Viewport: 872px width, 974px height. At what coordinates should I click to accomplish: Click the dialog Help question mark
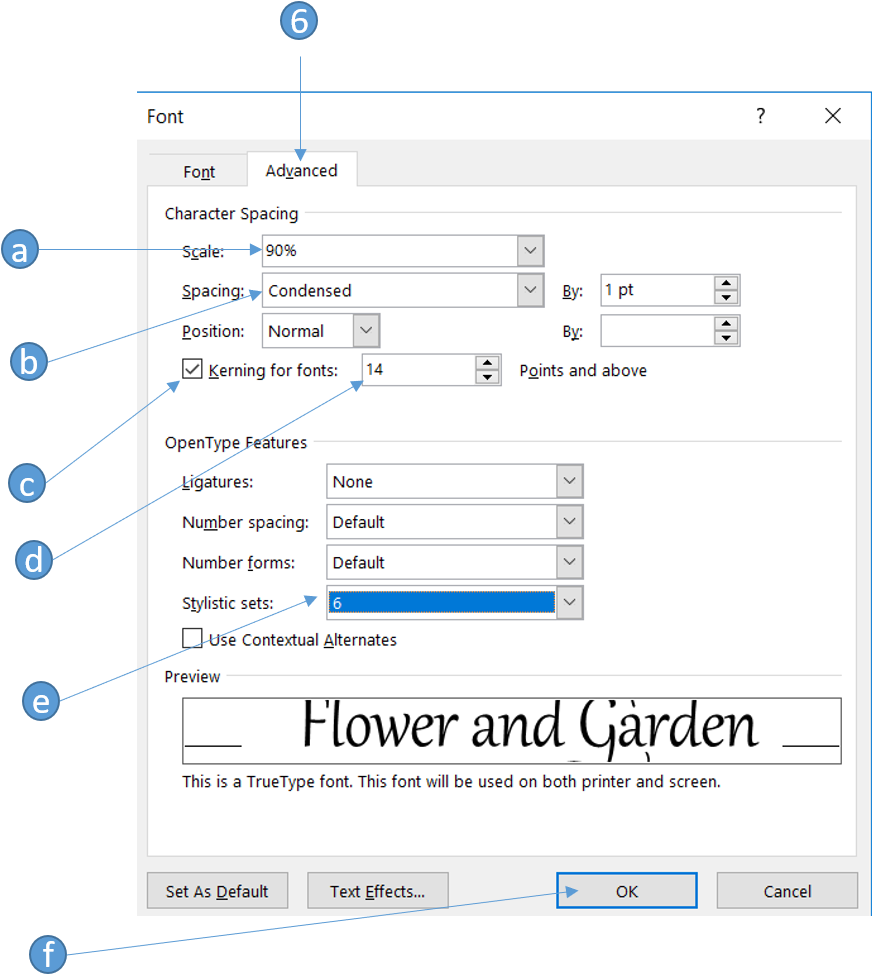(x=760, y=116)
